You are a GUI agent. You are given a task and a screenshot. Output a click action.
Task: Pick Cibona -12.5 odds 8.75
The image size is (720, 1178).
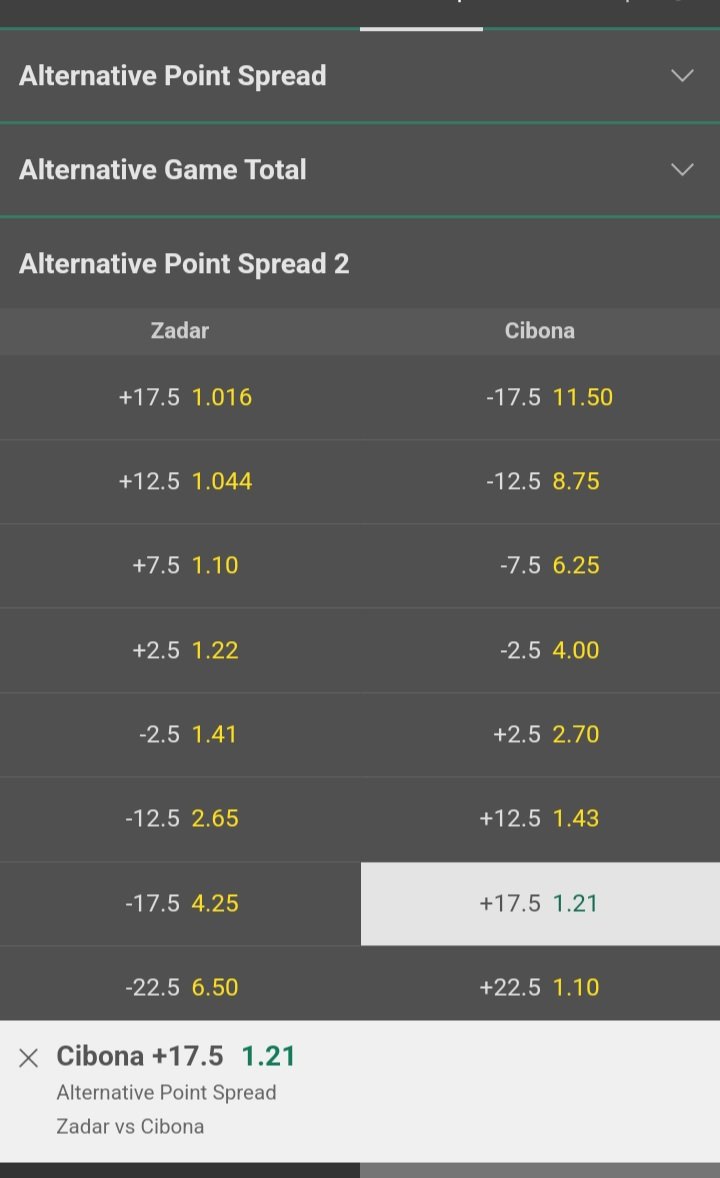(540, 481)
